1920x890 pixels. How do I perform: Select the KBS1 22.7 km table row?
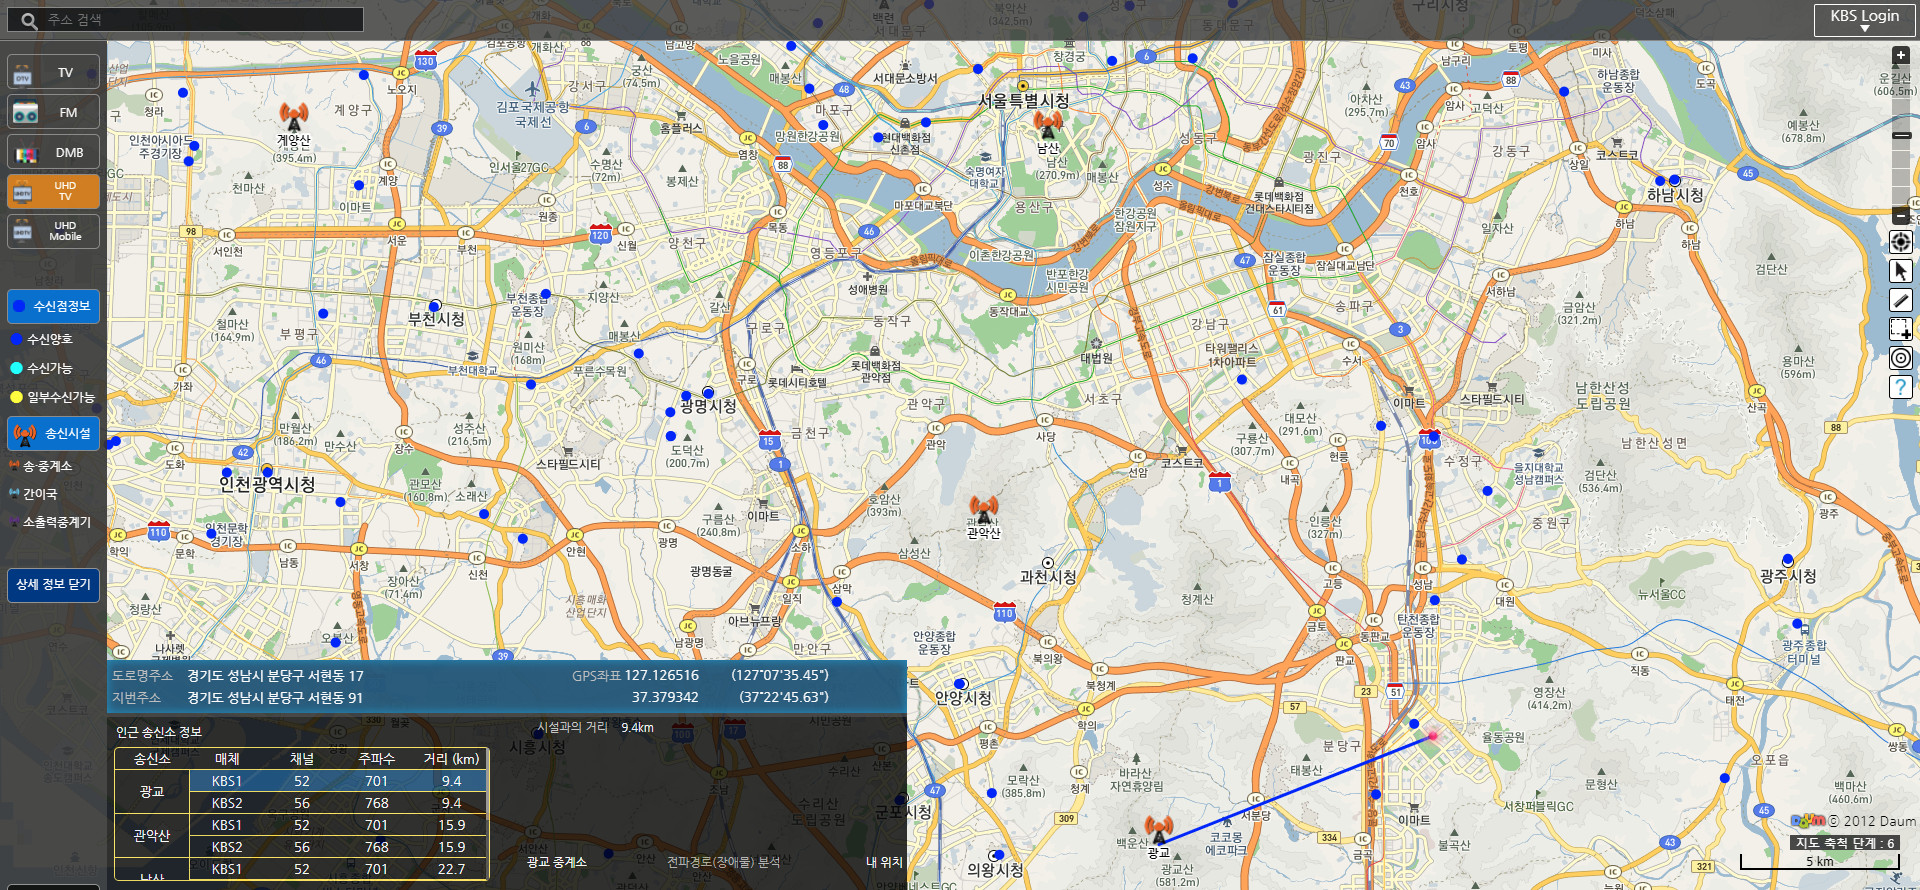pos(338,869)
